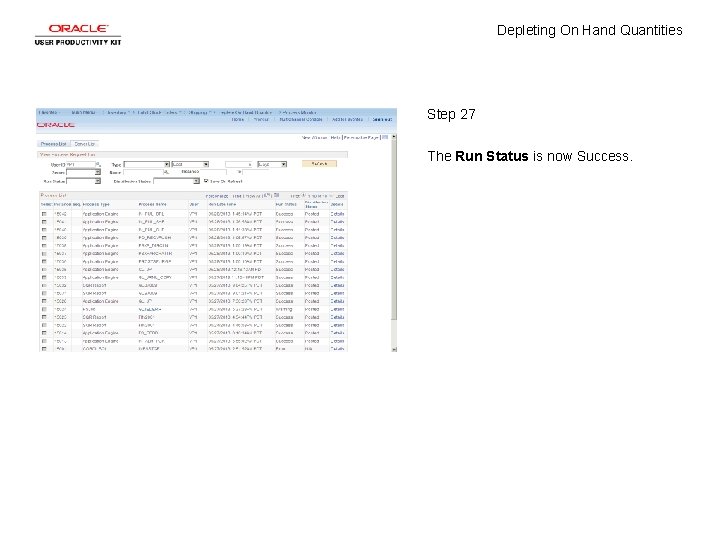The width and height of the screenshot is (720, 540).
Task: Open the Last dropdown
Action: [190, 164]
